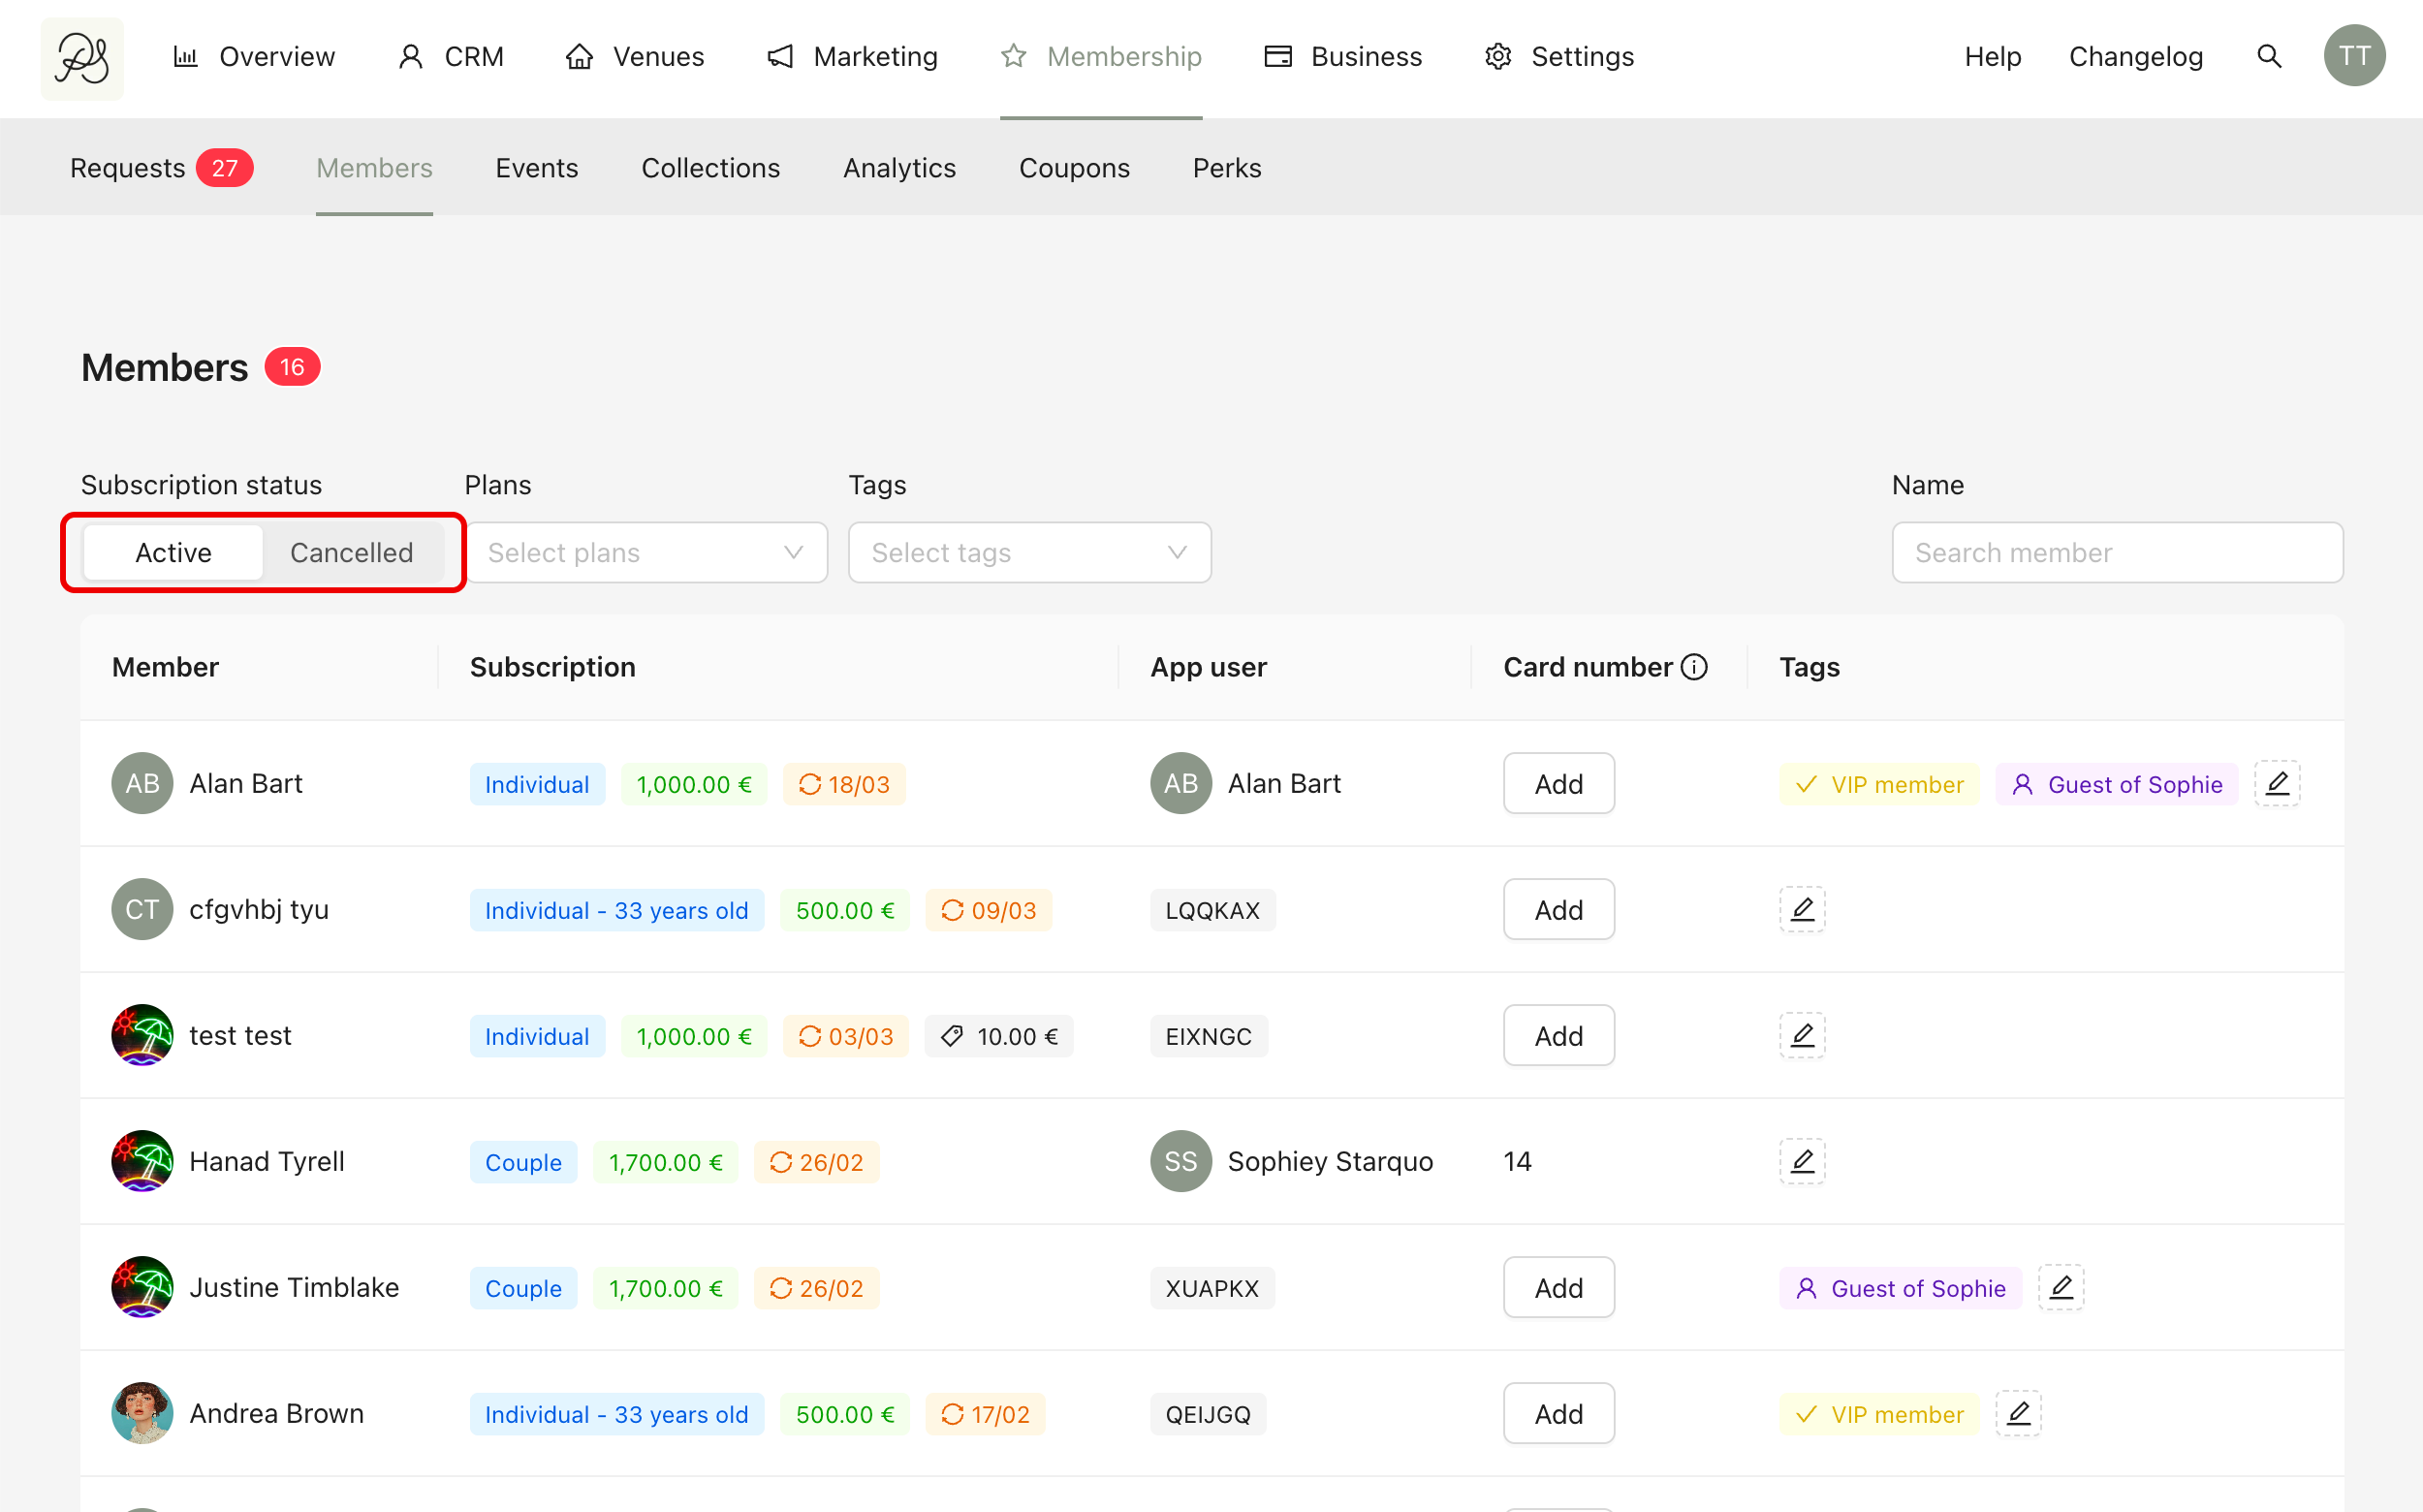
Task: Click edit tags pencil for Hanad Tyrell
Action: click(1802, 1161)
